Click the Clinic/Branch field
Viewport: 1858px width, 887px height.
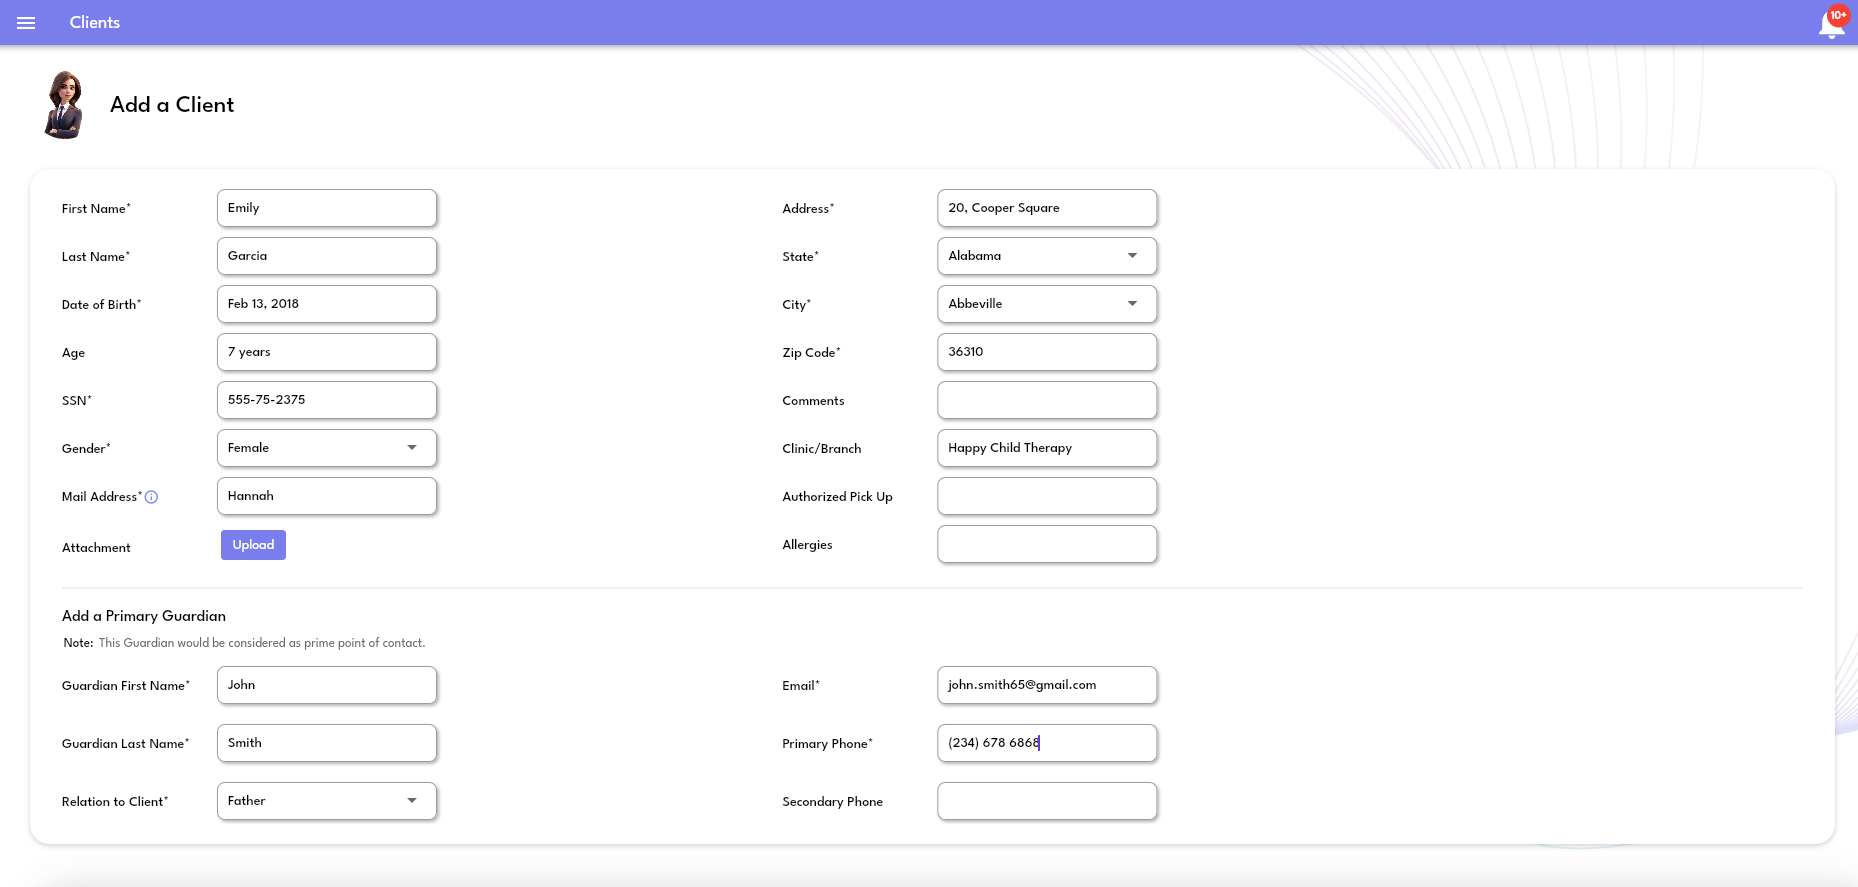(x=1046, y=448)
